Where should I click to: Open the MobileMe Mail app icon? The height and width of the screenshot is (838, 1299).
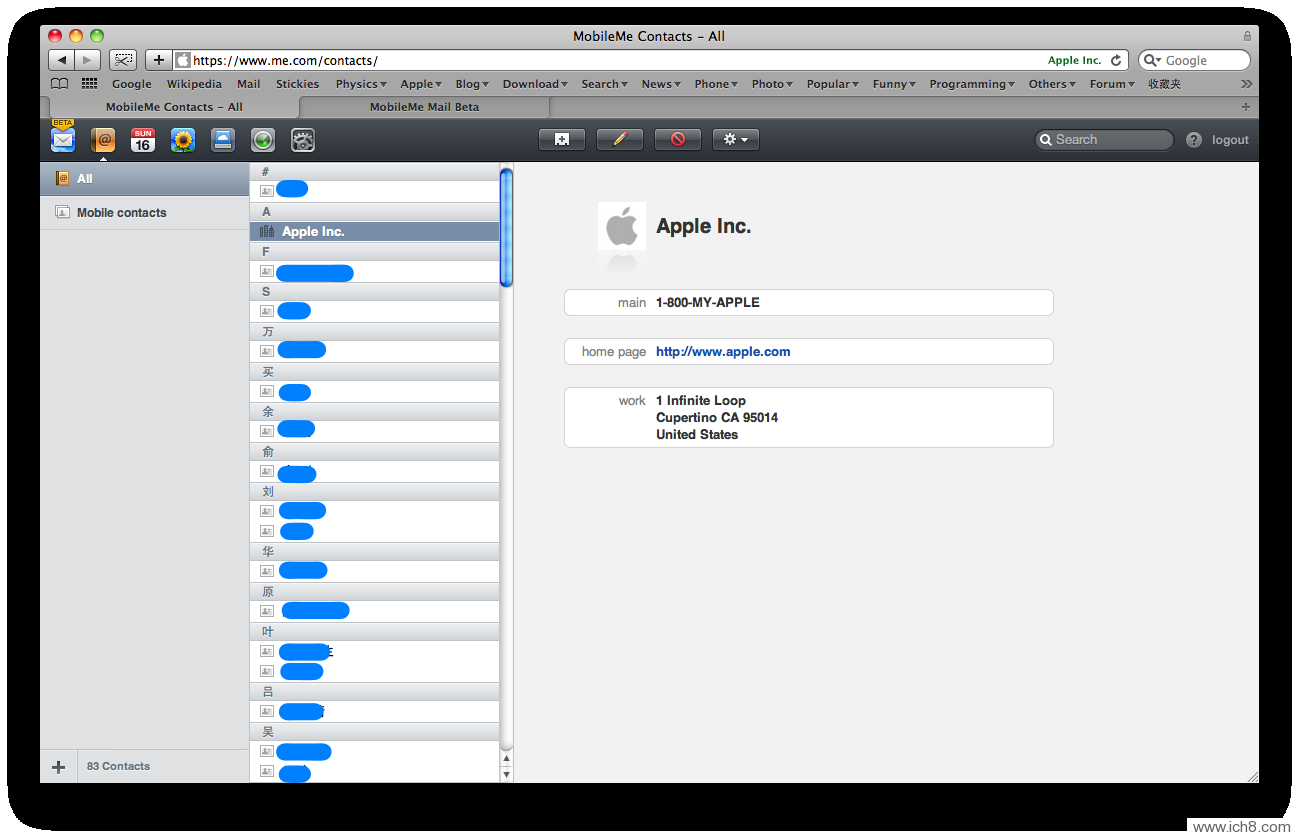coord(63,140)
